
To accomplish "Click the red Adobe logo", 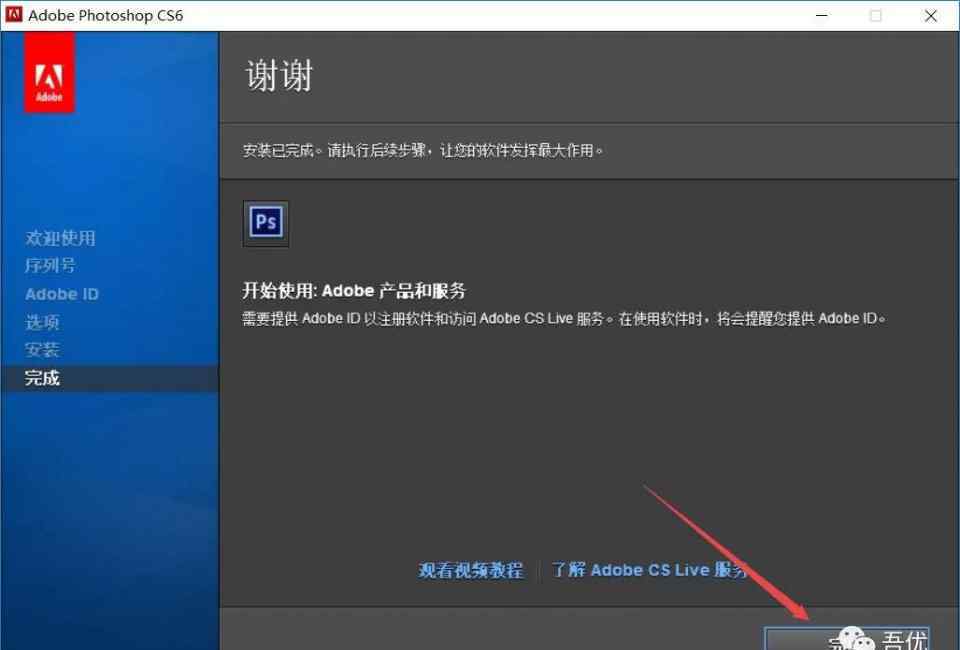I will click(x=49, y=73).
